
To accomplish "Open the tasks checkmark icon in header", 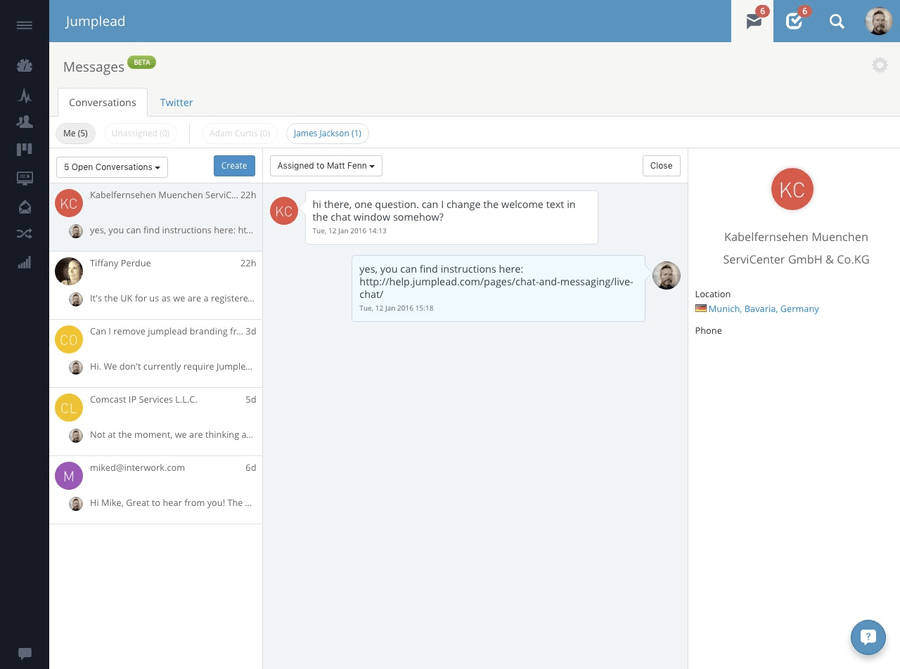I will point(794,21).
